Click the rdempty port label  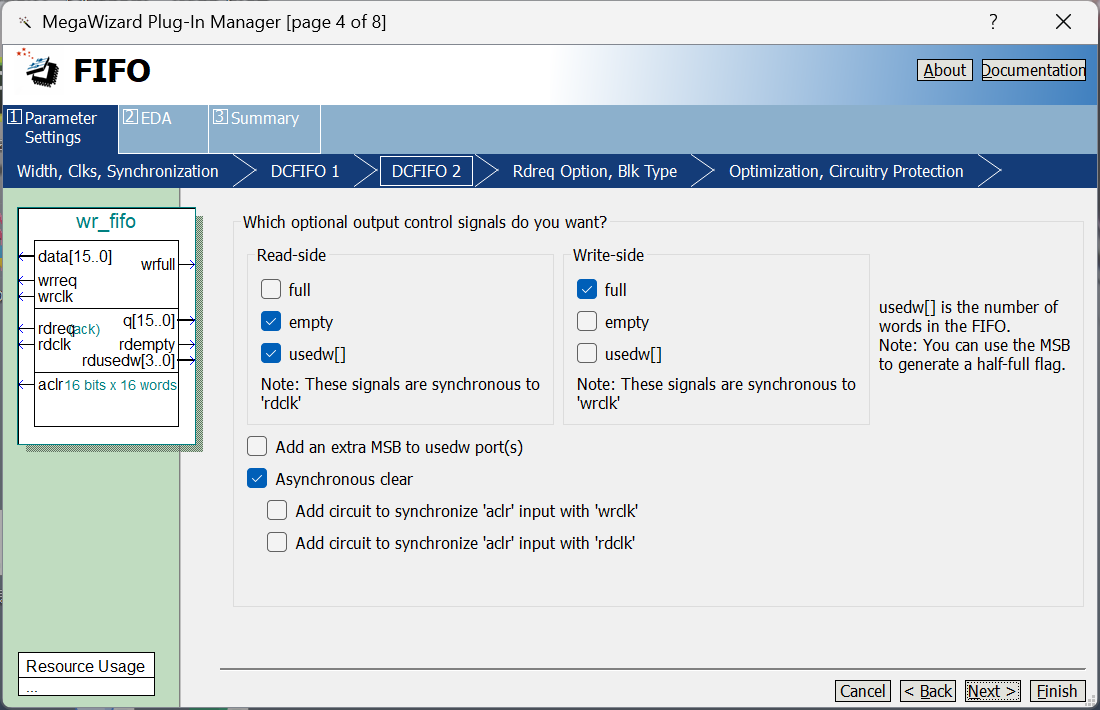click(147, 344)
